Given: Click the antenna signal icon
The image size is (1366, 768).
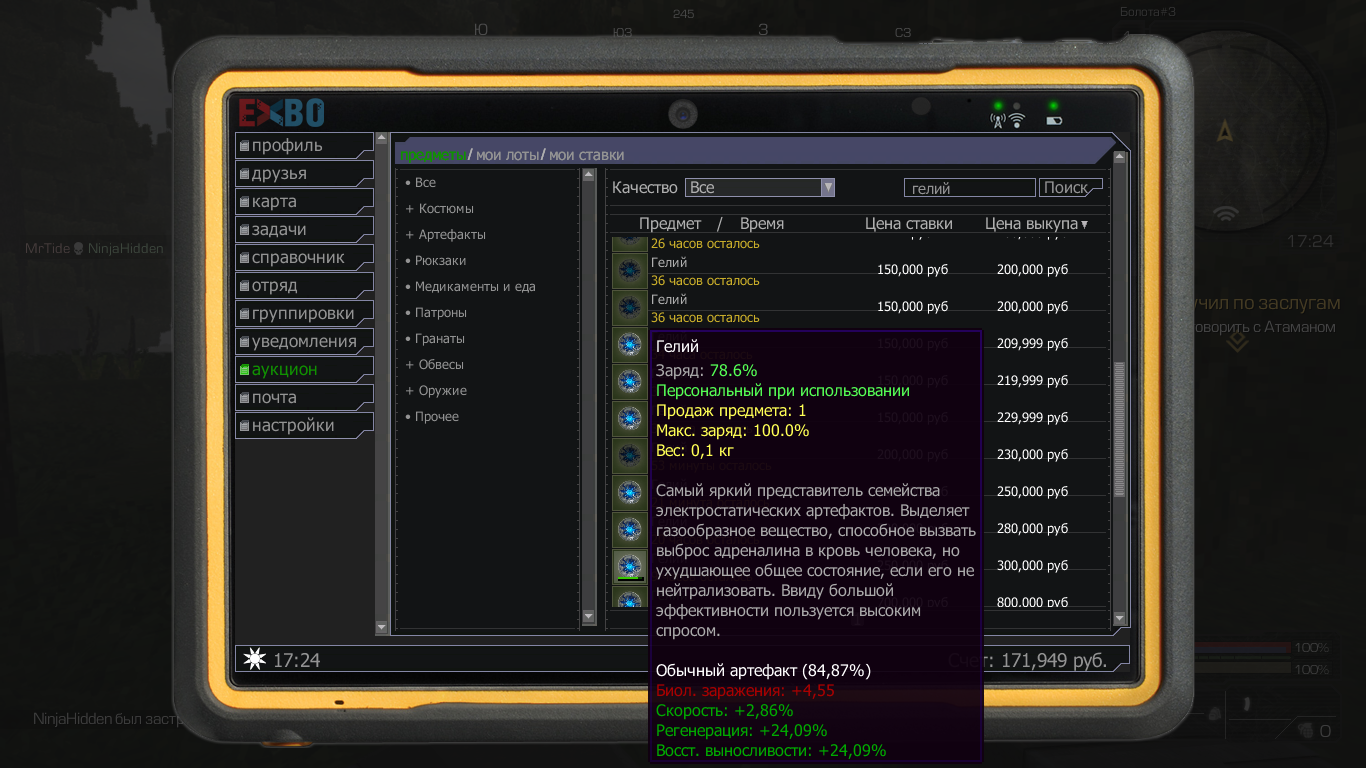Looking at the screenshot, I should point(997,121).
